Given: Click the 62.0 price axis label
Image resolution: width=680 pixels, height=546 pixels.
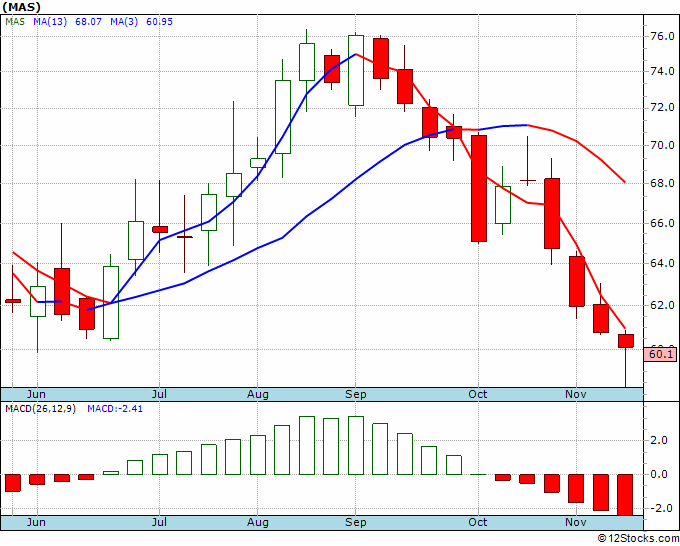Looking at the screenshot, I should pos(662,305).
